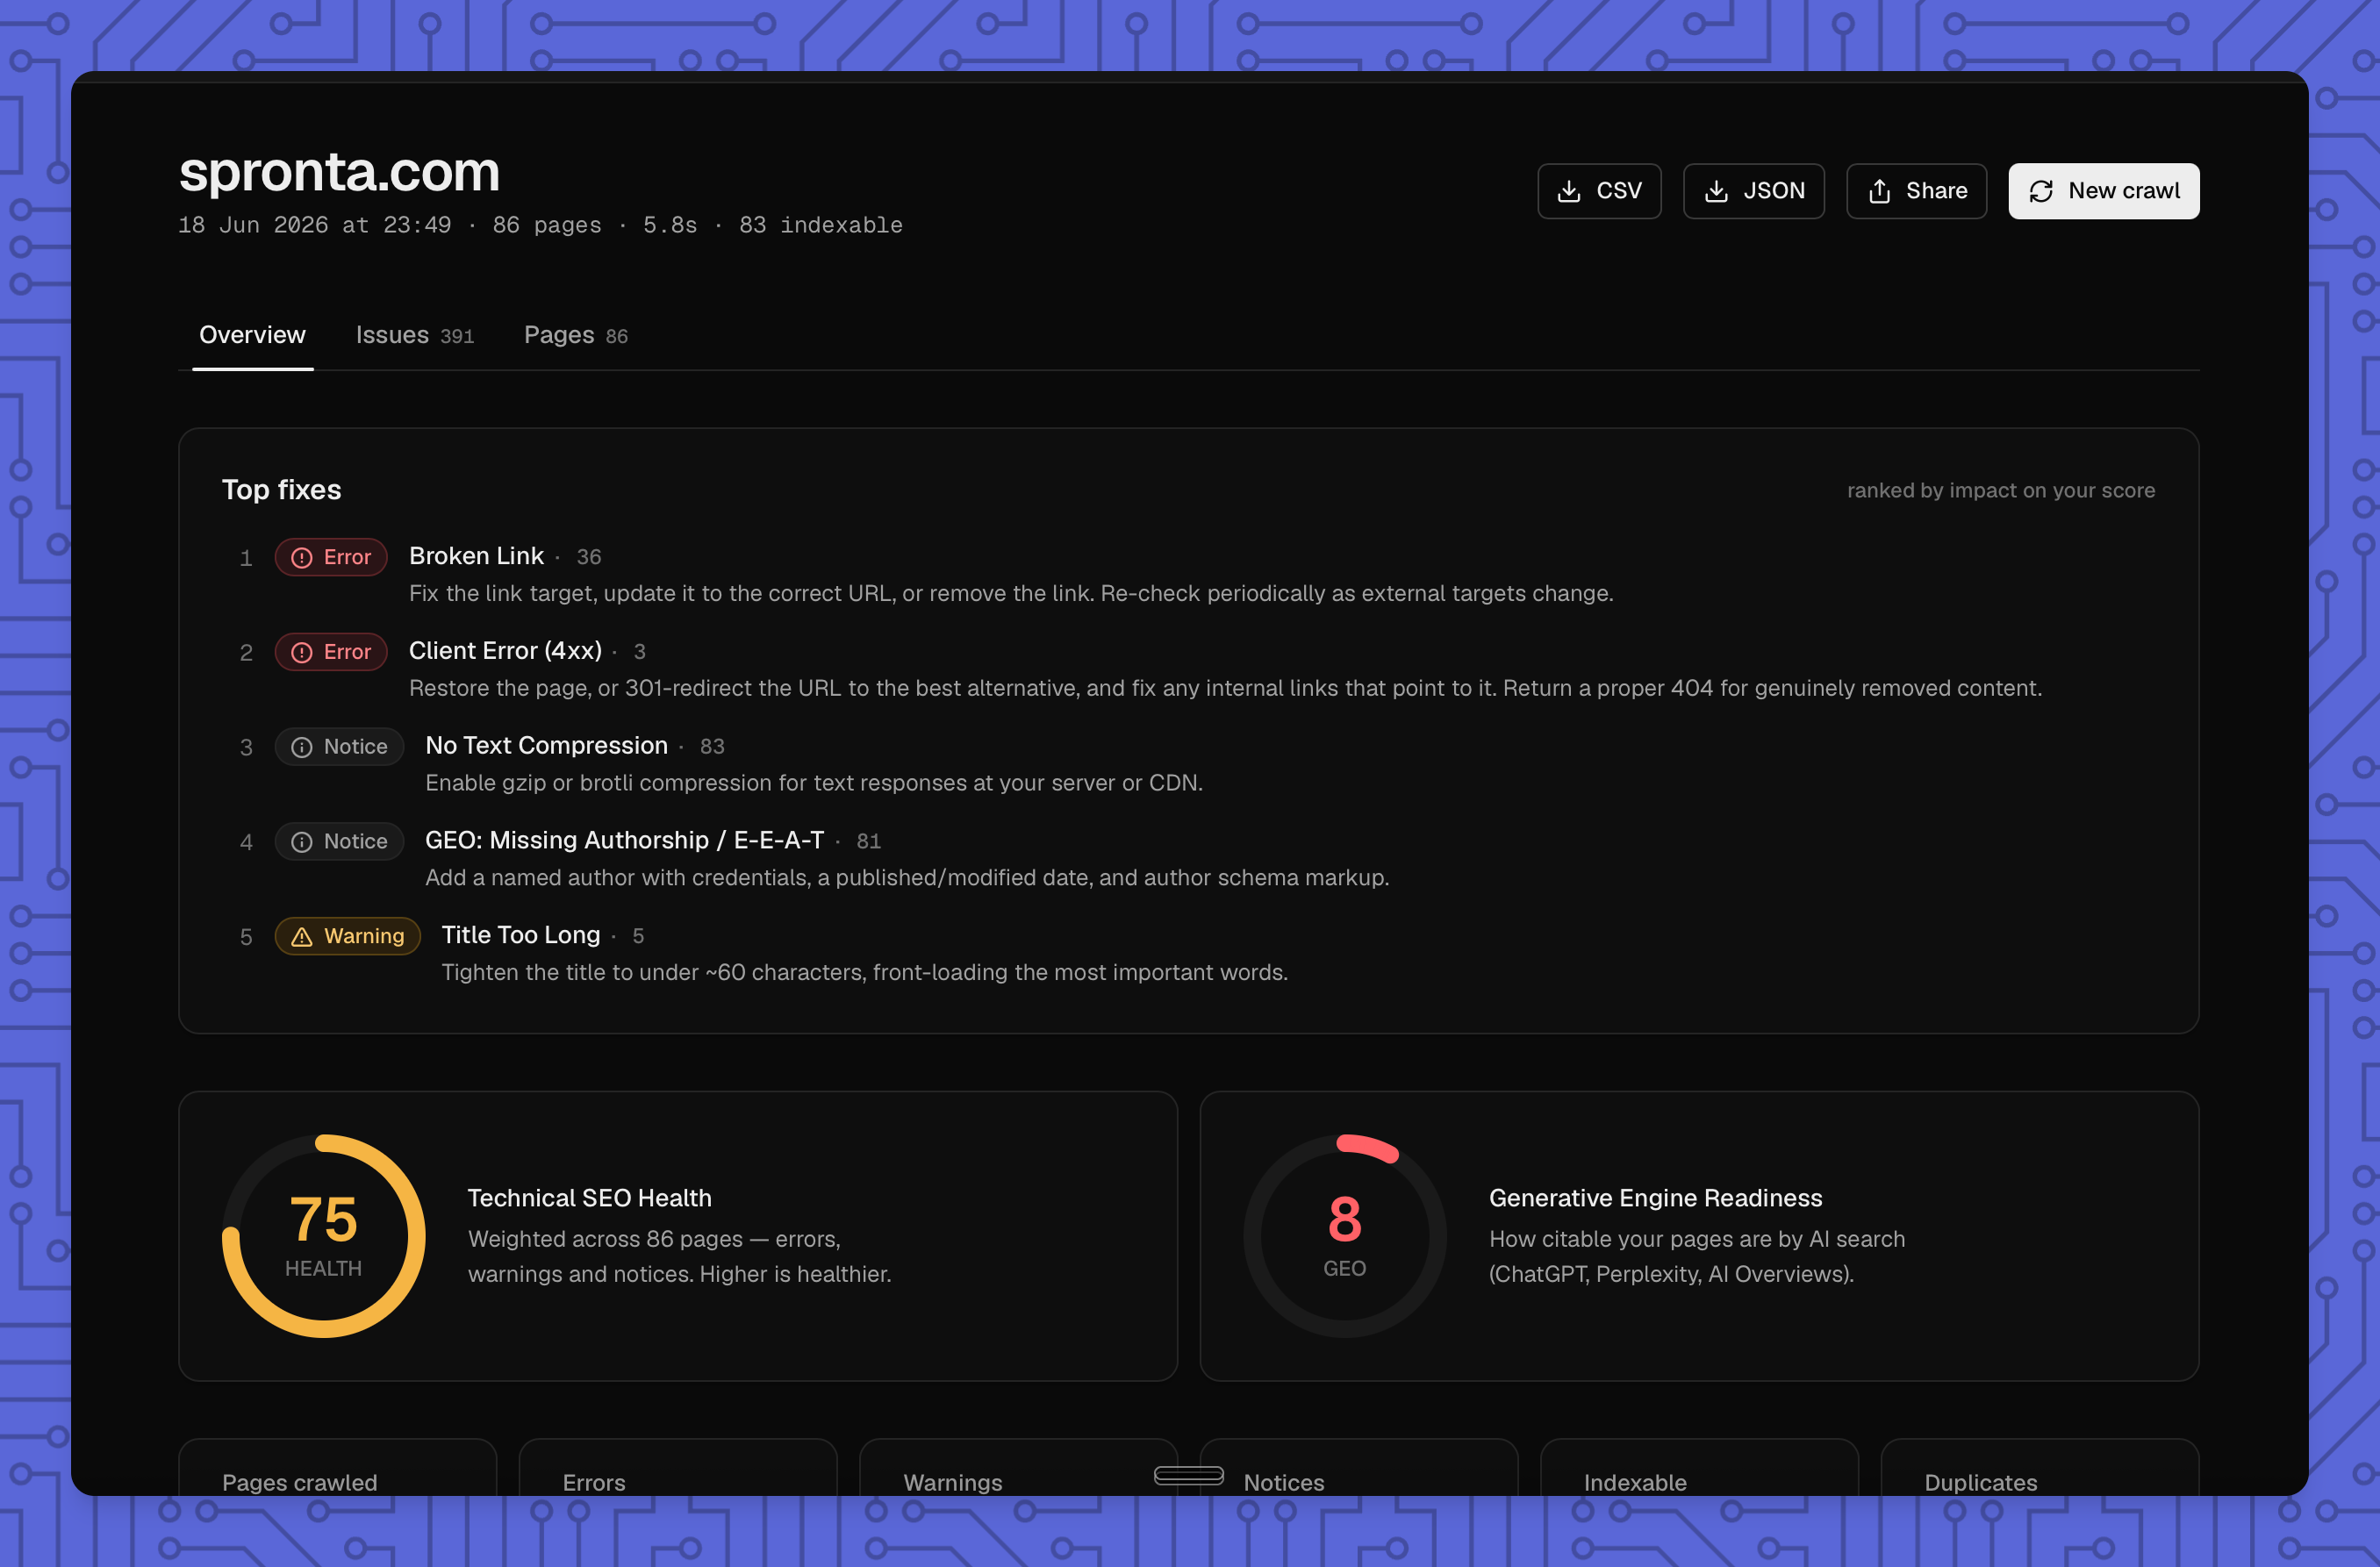The height and width of the screenshot is (1567, 2380).
Task: Click the Error badge on Client Error (4xx)
Action: [331, 652]
